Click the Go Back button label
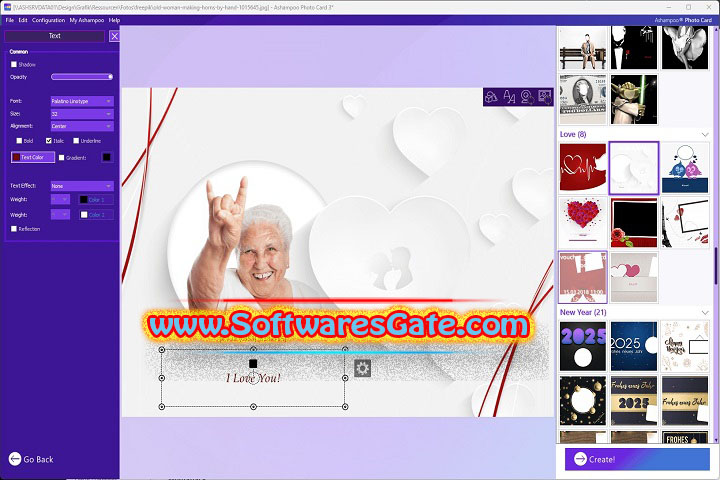Viewport: 720px width, 480px height. point(39,459)
